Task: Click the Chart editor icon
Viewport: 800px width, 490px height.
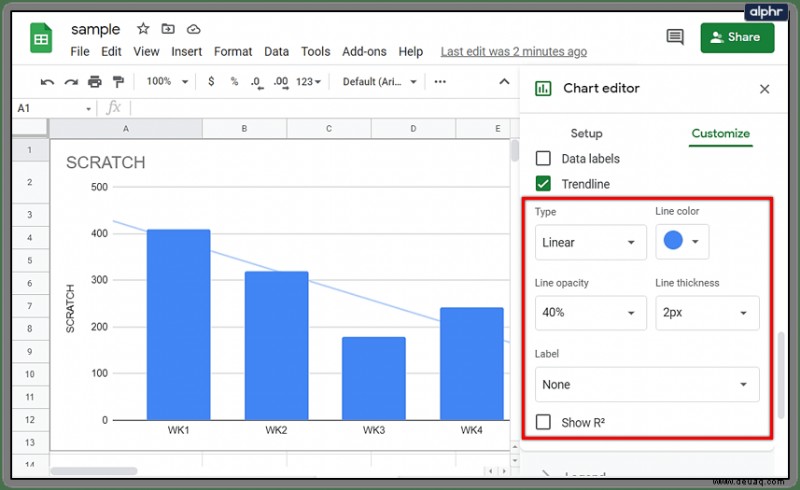Action: point(543,88)
